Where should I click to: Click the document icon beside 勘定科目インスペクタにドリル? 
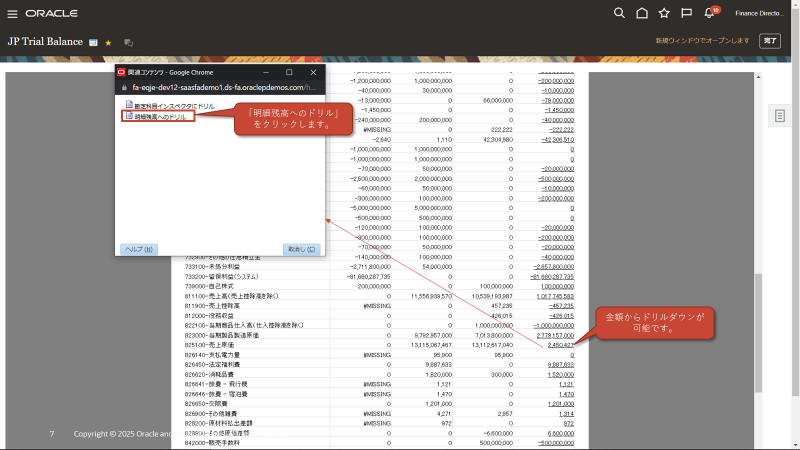pos(130,104)
